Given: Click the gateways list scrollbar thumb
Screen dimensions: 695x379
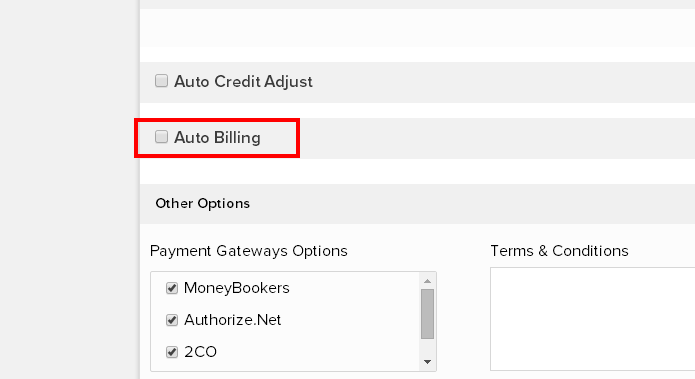Looking at the screenshot, I should pos(427,314).
